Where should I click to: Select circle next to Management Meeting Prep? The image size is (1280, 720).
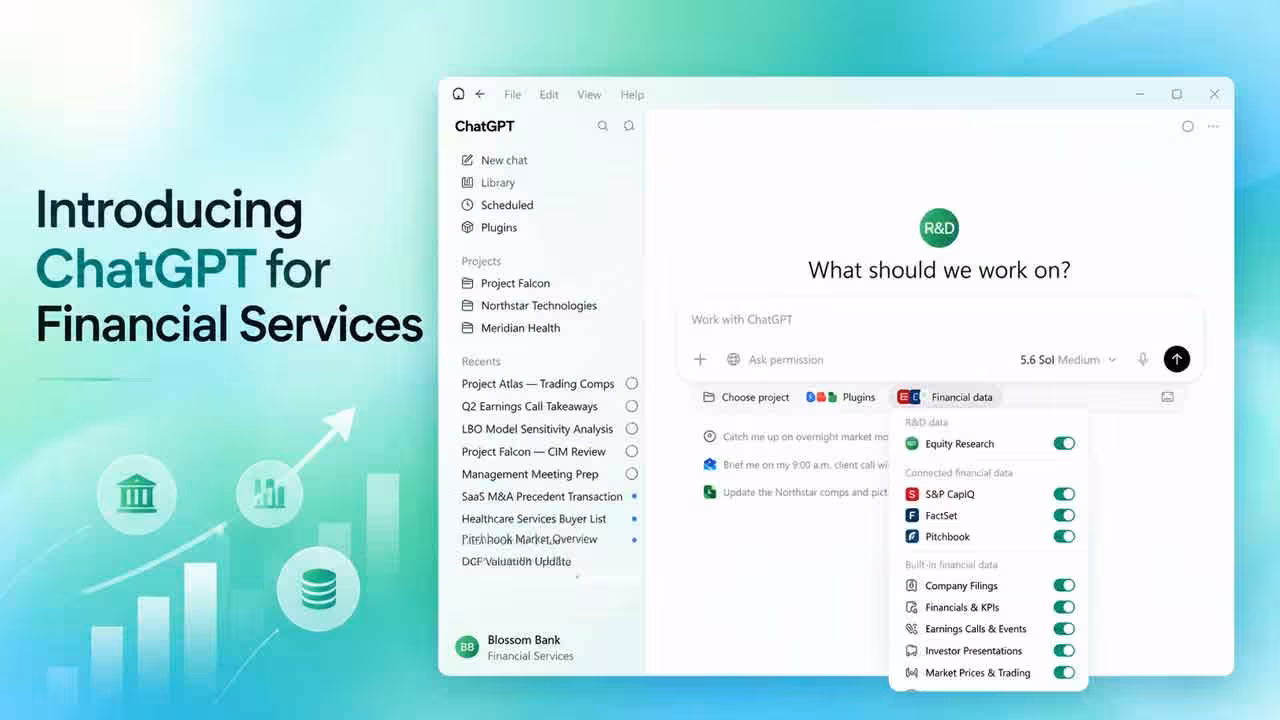pos(631,474)
